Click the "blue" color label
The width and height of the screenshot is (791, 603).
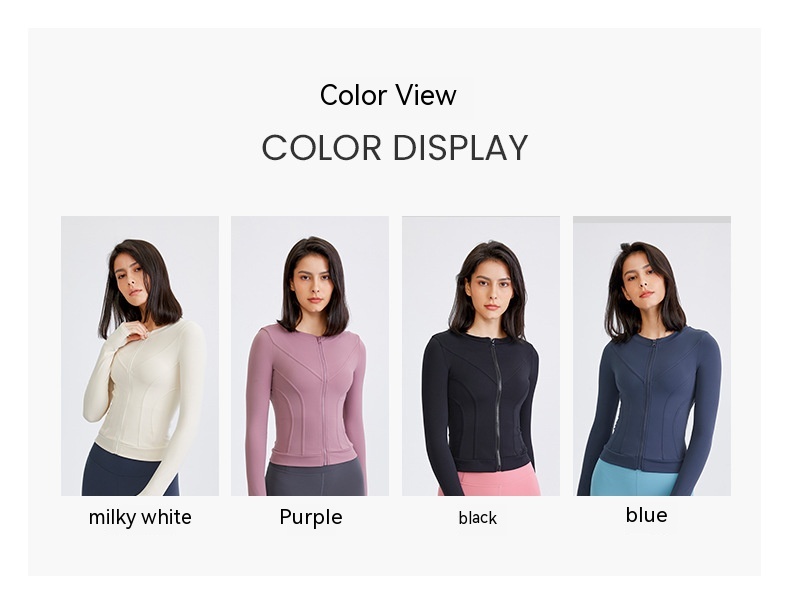[x=646, y=515]
